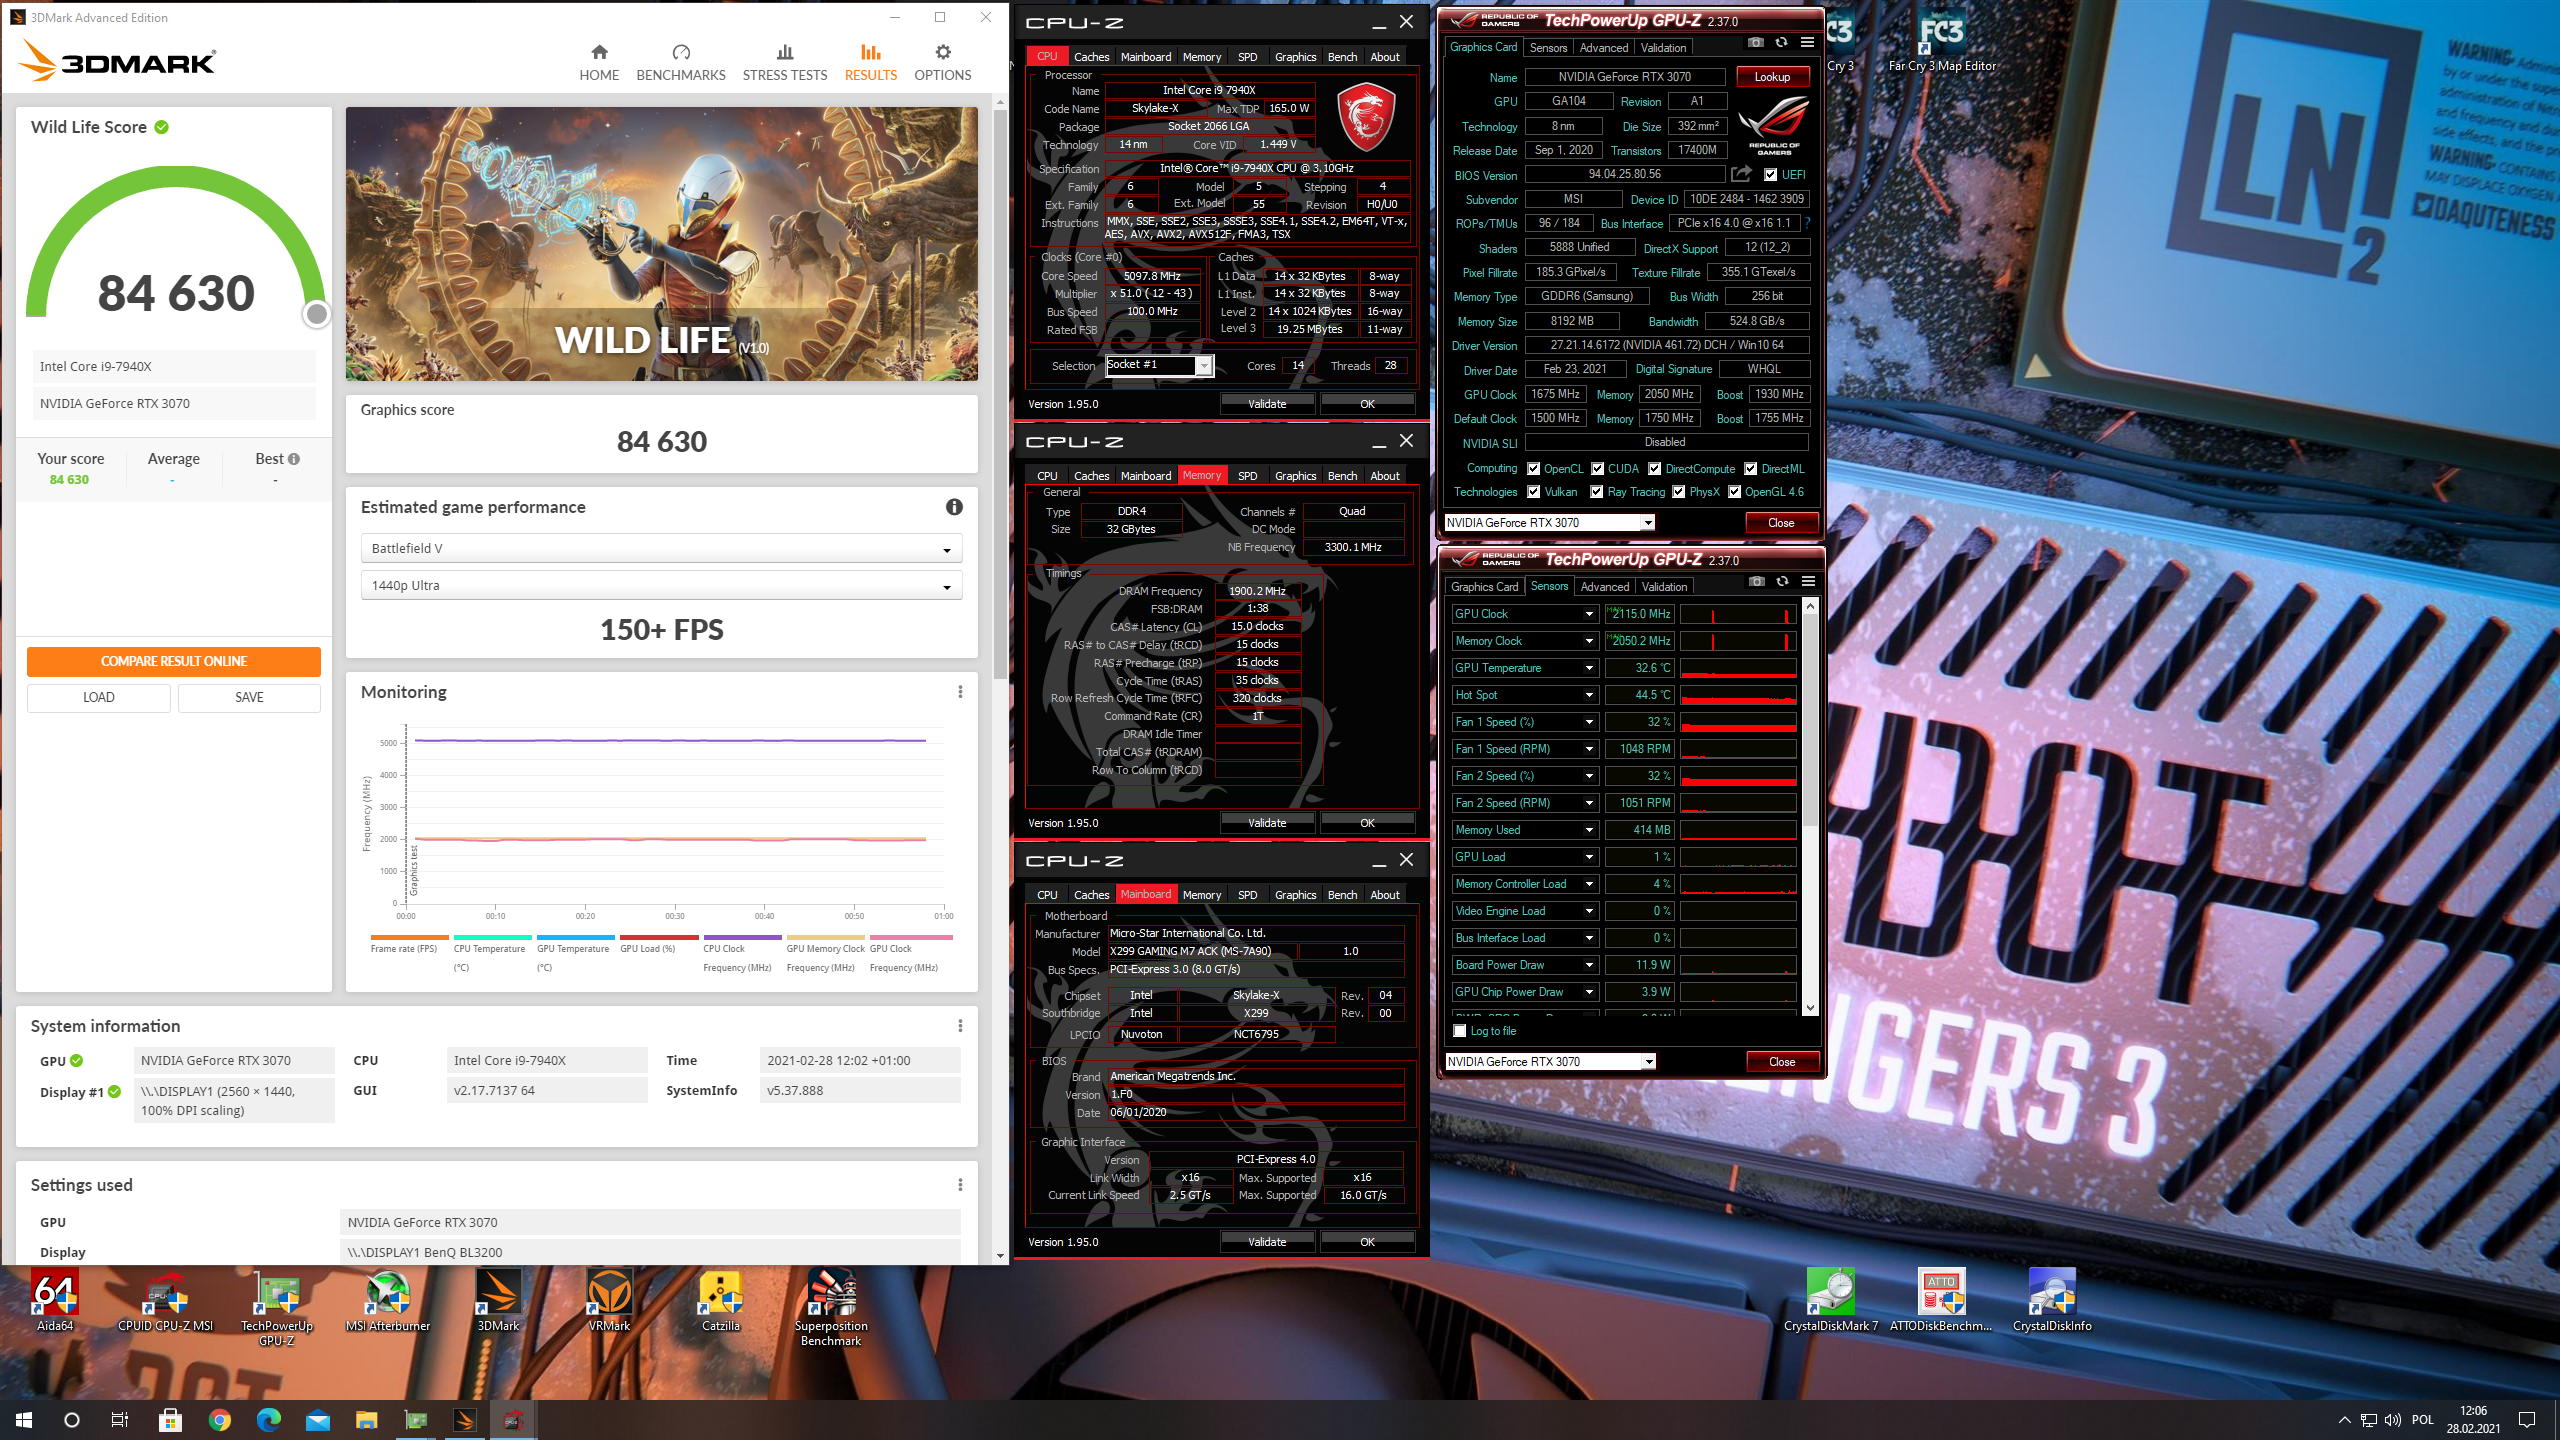Open Windows Start menu
The image size is (2560, 1440).
point(24,1420)
